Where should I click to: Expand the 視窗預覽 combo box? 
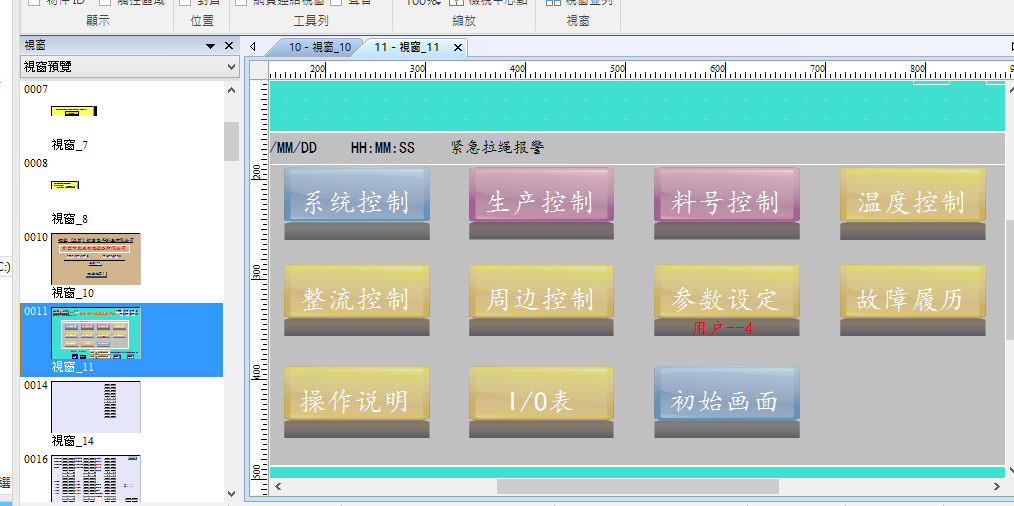(231, 67)
